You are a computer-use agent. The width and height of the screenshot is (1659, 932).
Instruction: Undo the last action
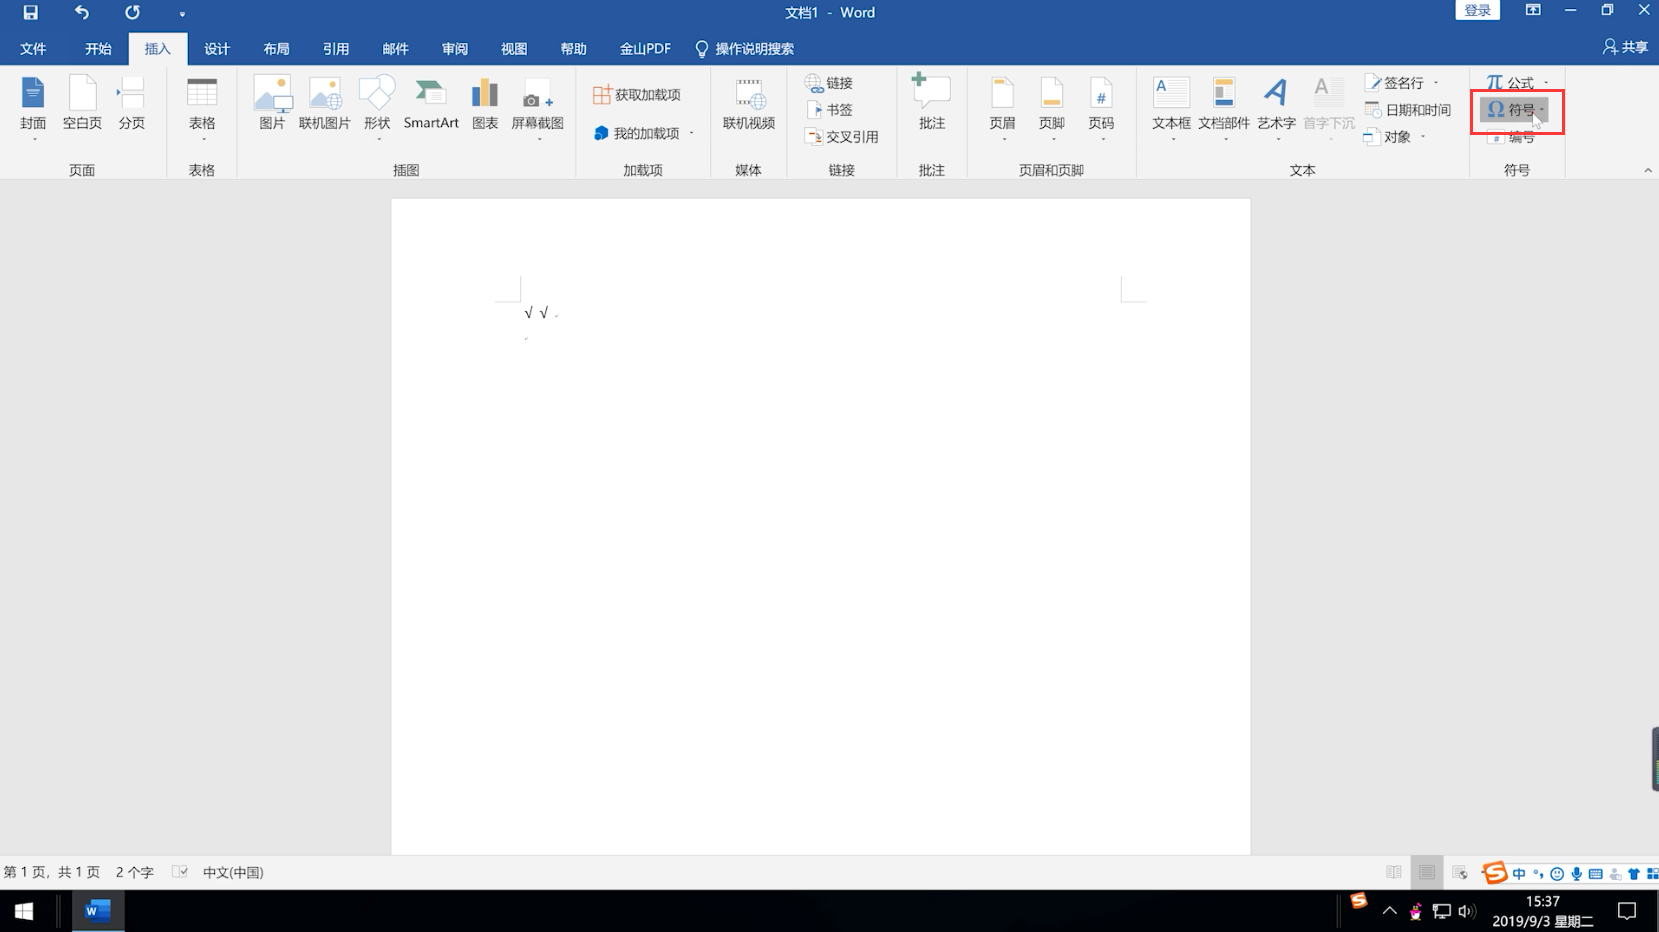pyautogui.click(x=82, y=13)
